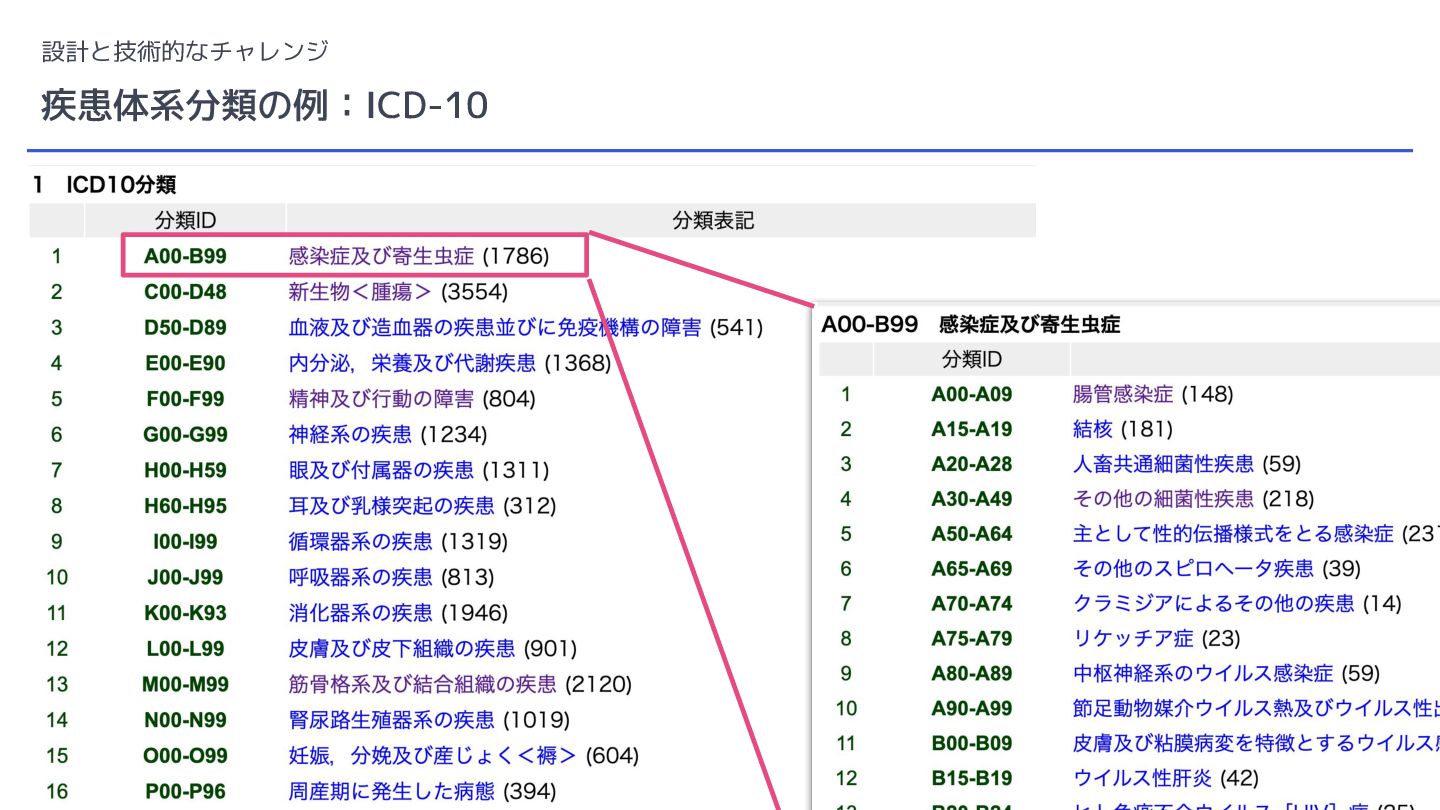Select classification ID O00-O99
The width and height of the screenshot is (1440, 810).
[185, 755]
